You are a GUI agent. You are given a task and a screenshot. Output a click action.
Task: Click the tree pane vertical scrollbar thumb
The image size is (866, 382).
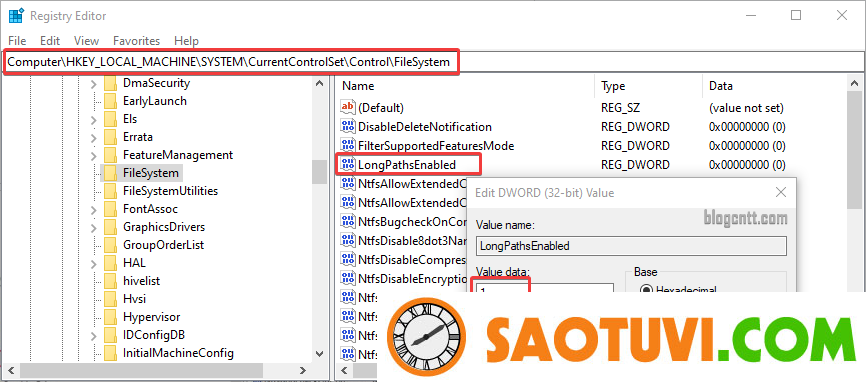pyautogui.click(x=319, y=172)
